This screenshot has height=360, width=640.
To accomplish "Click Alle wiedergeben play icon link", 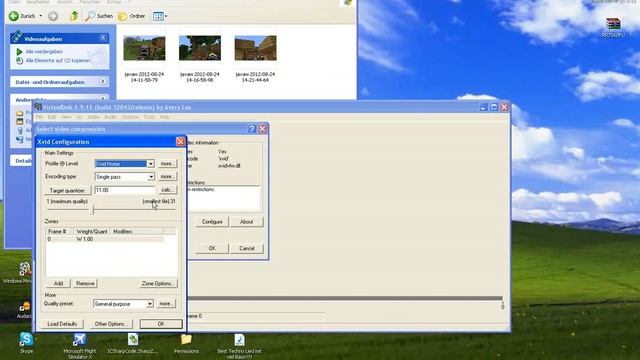I will click(x=40, y=51).
